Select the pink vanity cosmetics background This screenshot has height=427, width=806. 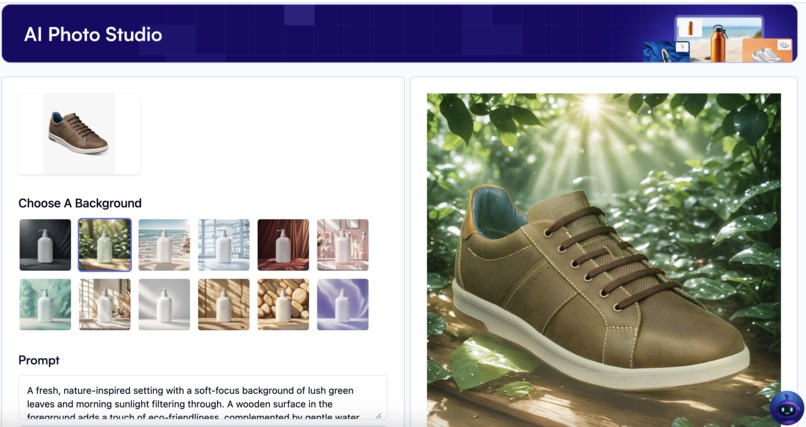pyautogui.click(x=343, y=245)
